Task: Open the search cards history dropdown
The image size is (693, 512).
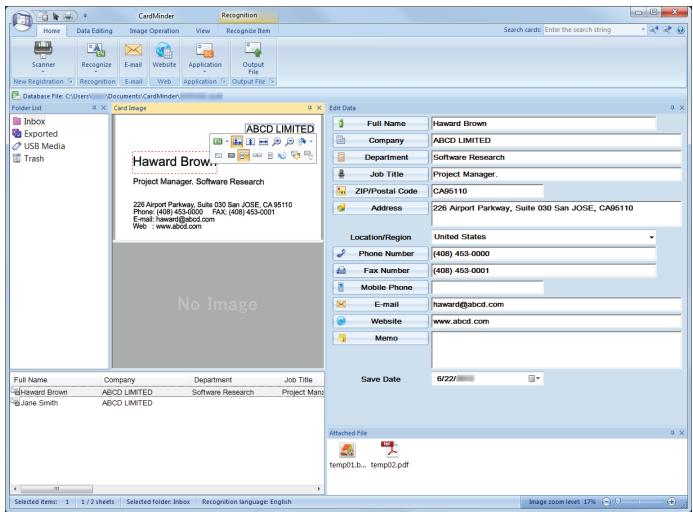Action: click(643, 30)
